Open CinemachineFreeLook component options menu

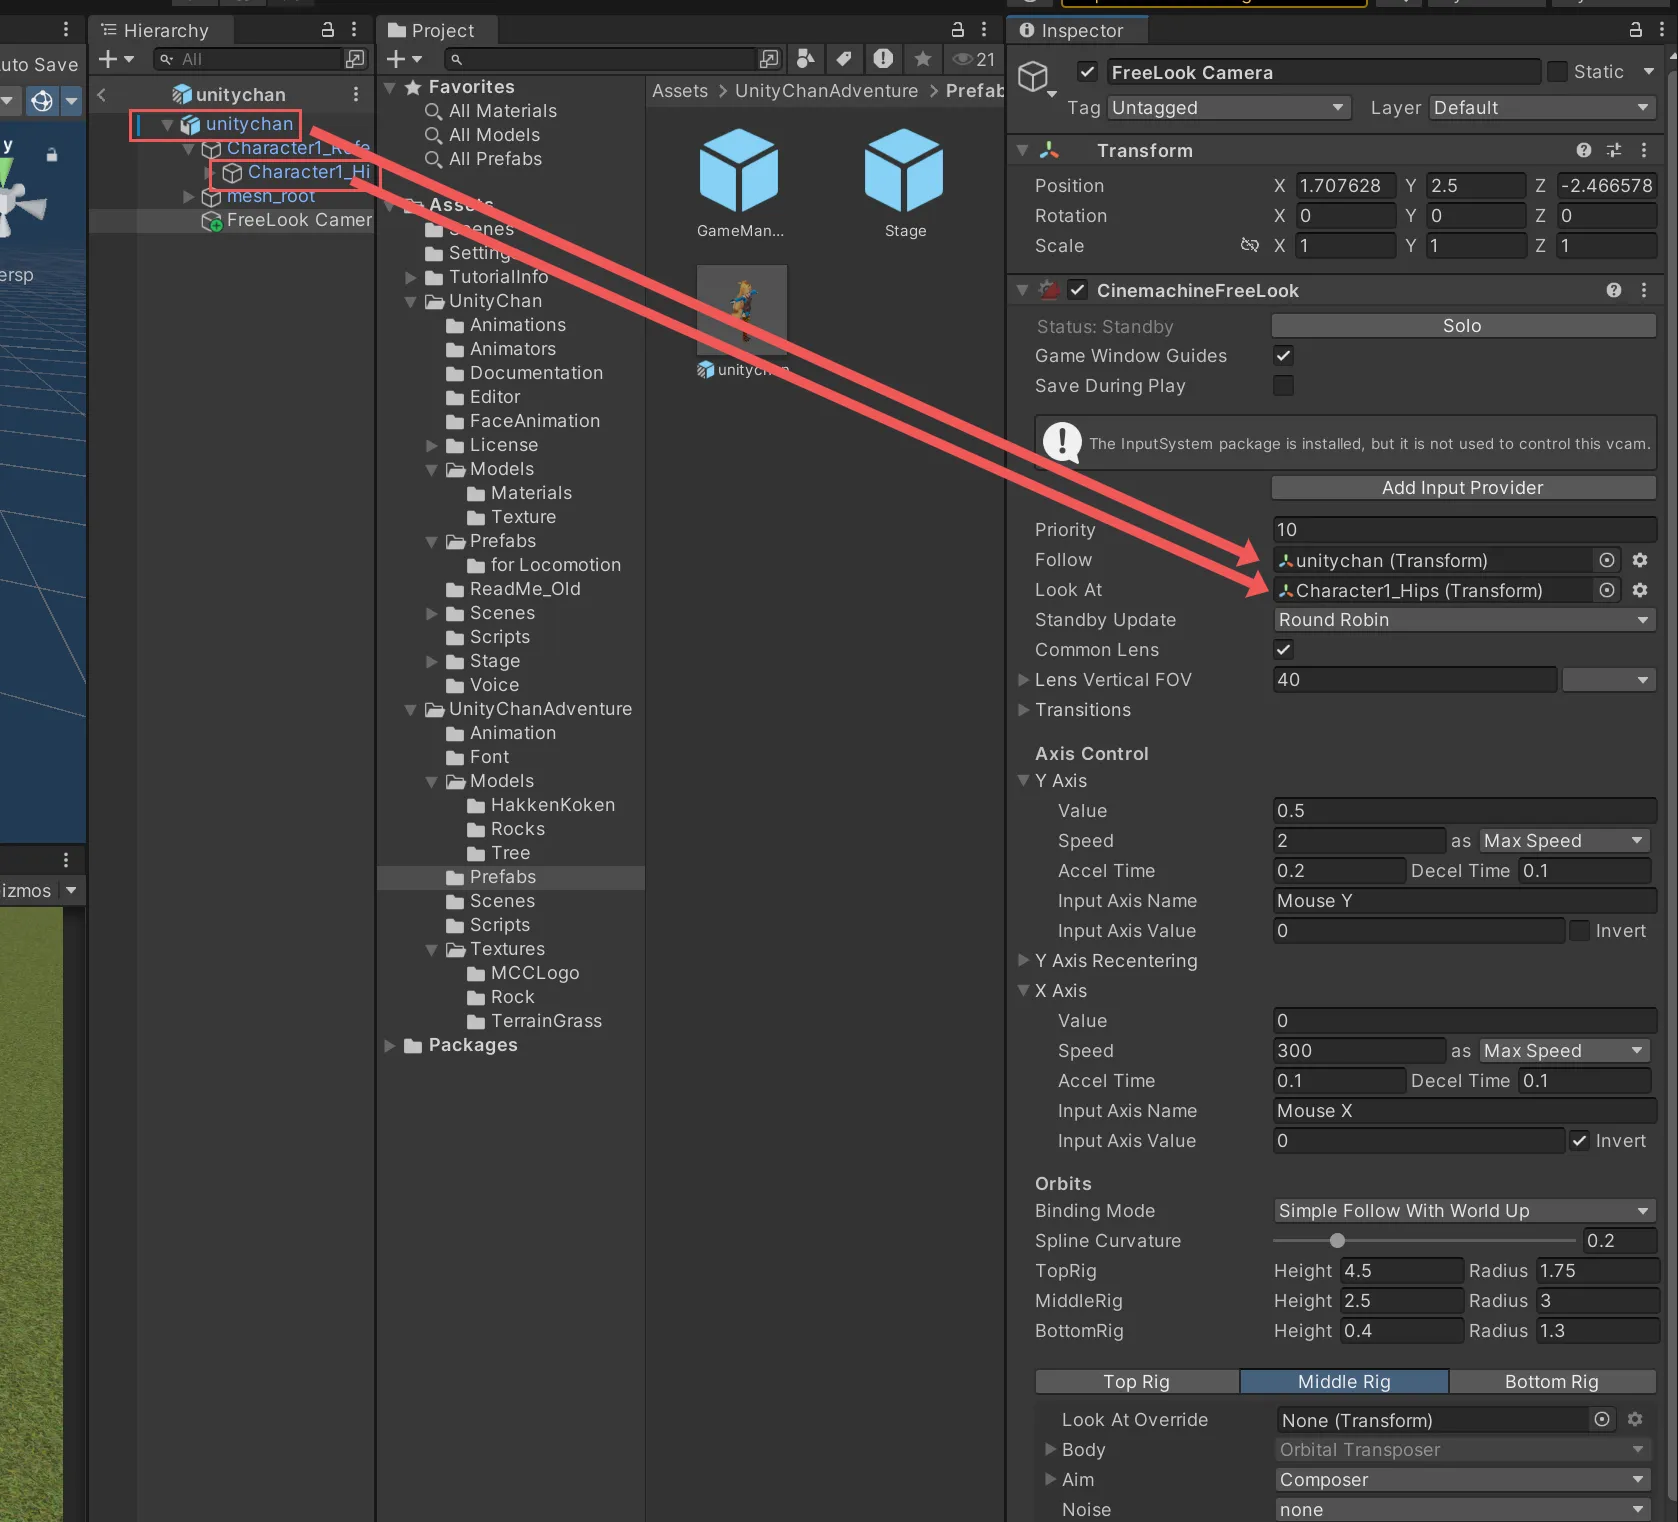click(1644, 290)
